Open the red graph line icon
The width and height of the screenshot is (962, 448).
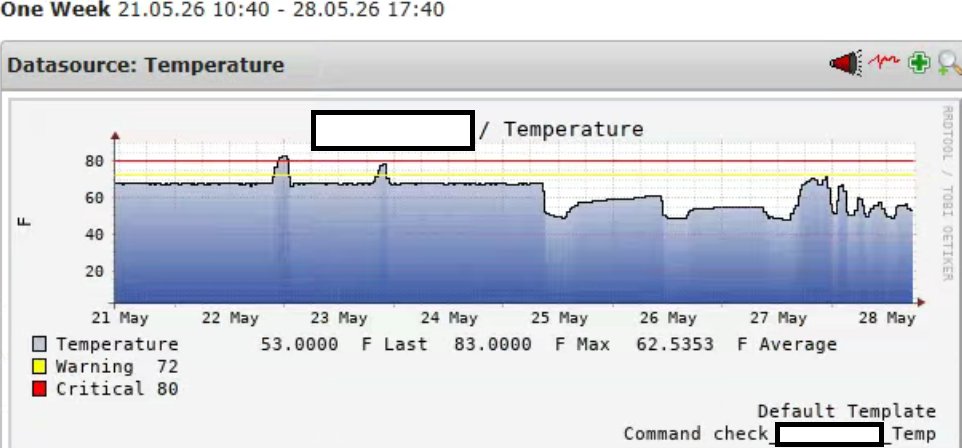[884, 62]
